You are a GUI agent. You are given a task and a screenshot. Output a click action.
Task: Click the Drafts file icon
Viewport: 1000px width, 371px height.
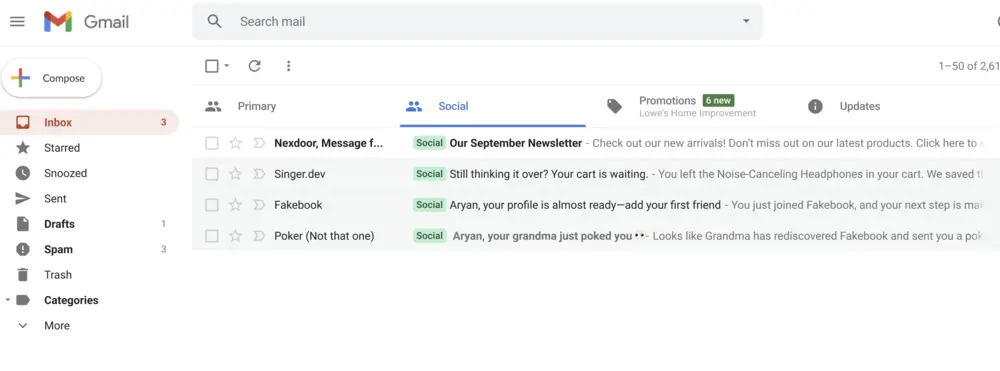point(23,224)
